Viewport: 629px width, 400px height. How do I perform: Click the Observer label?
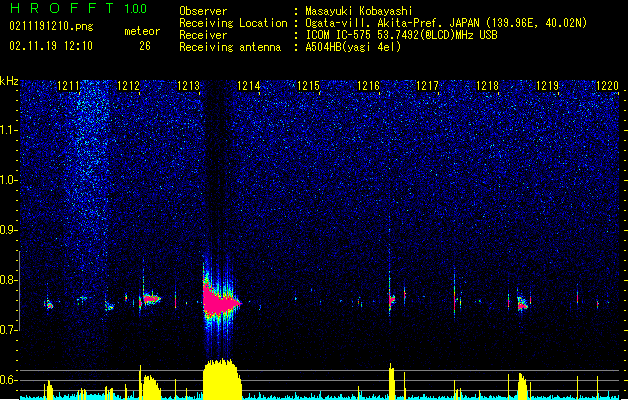[x=203, y=11]
